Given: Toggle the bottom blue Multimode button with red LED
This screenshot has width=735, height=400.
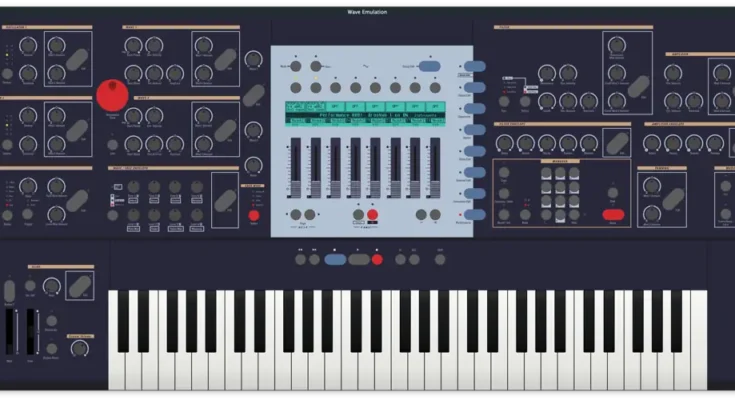Looking at the screenshot, I should pyautogui.click(x=475, y=214).
